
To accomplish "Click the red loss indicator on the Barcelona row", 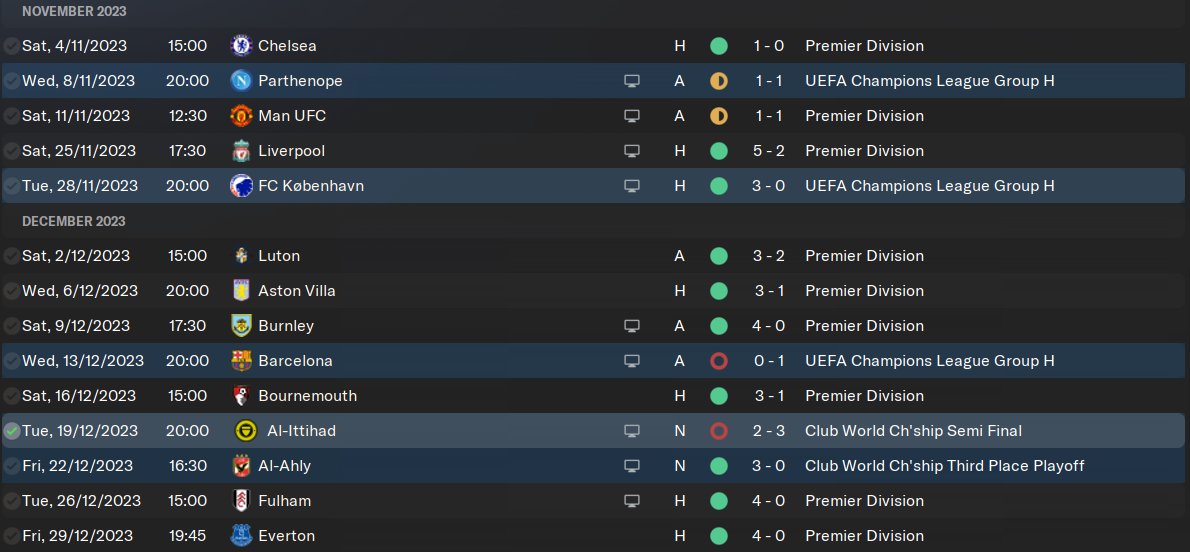I will point(718,361).
